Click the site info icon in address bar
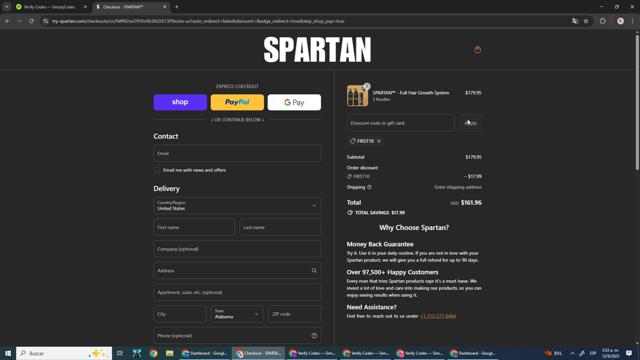Screen dimensions: 640x360 (46, 21)
